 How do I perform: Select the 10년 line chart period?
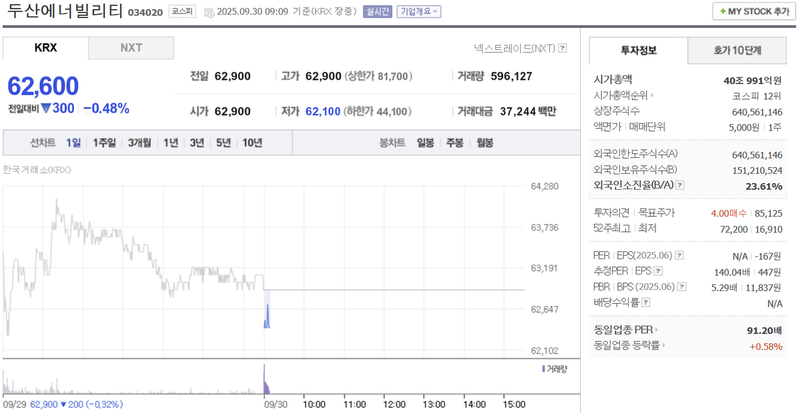(252, 143)
